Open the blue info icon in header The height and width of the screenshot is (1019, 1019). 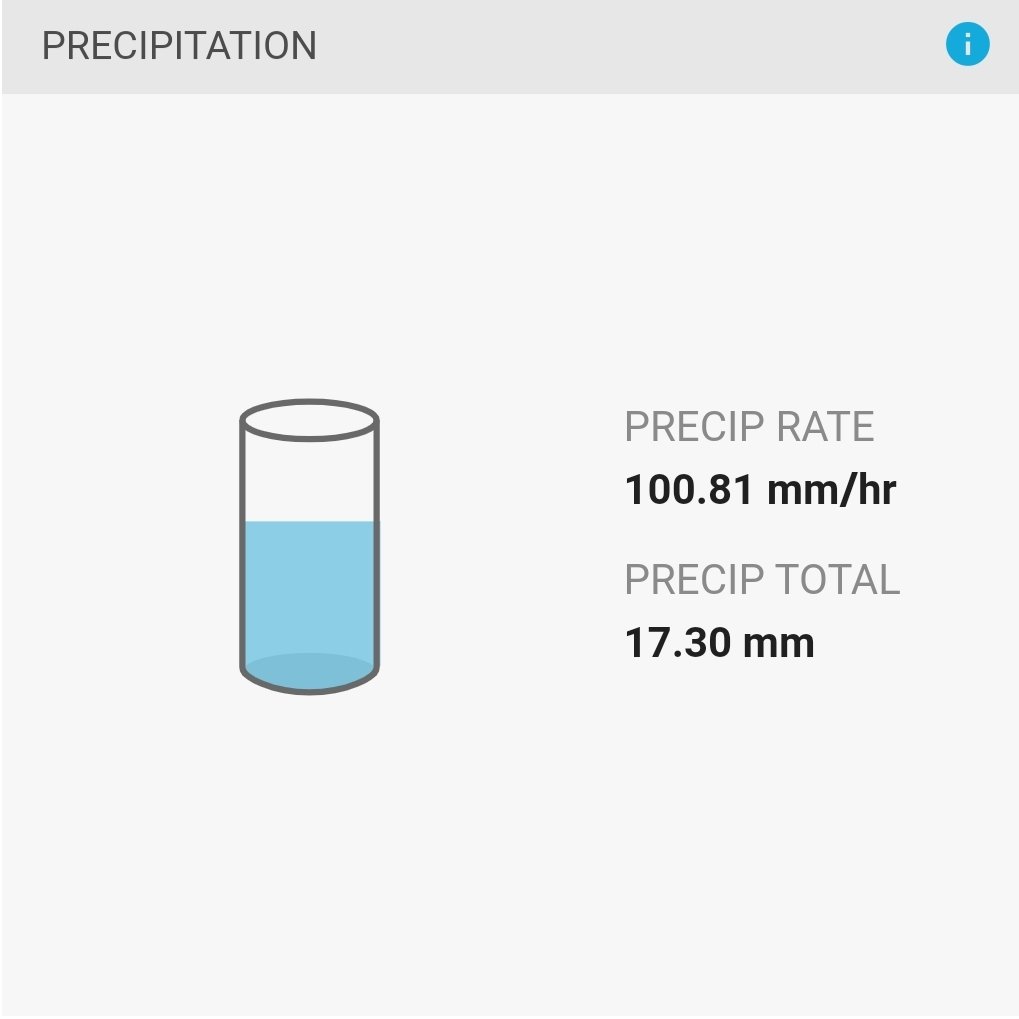point(967,44)
